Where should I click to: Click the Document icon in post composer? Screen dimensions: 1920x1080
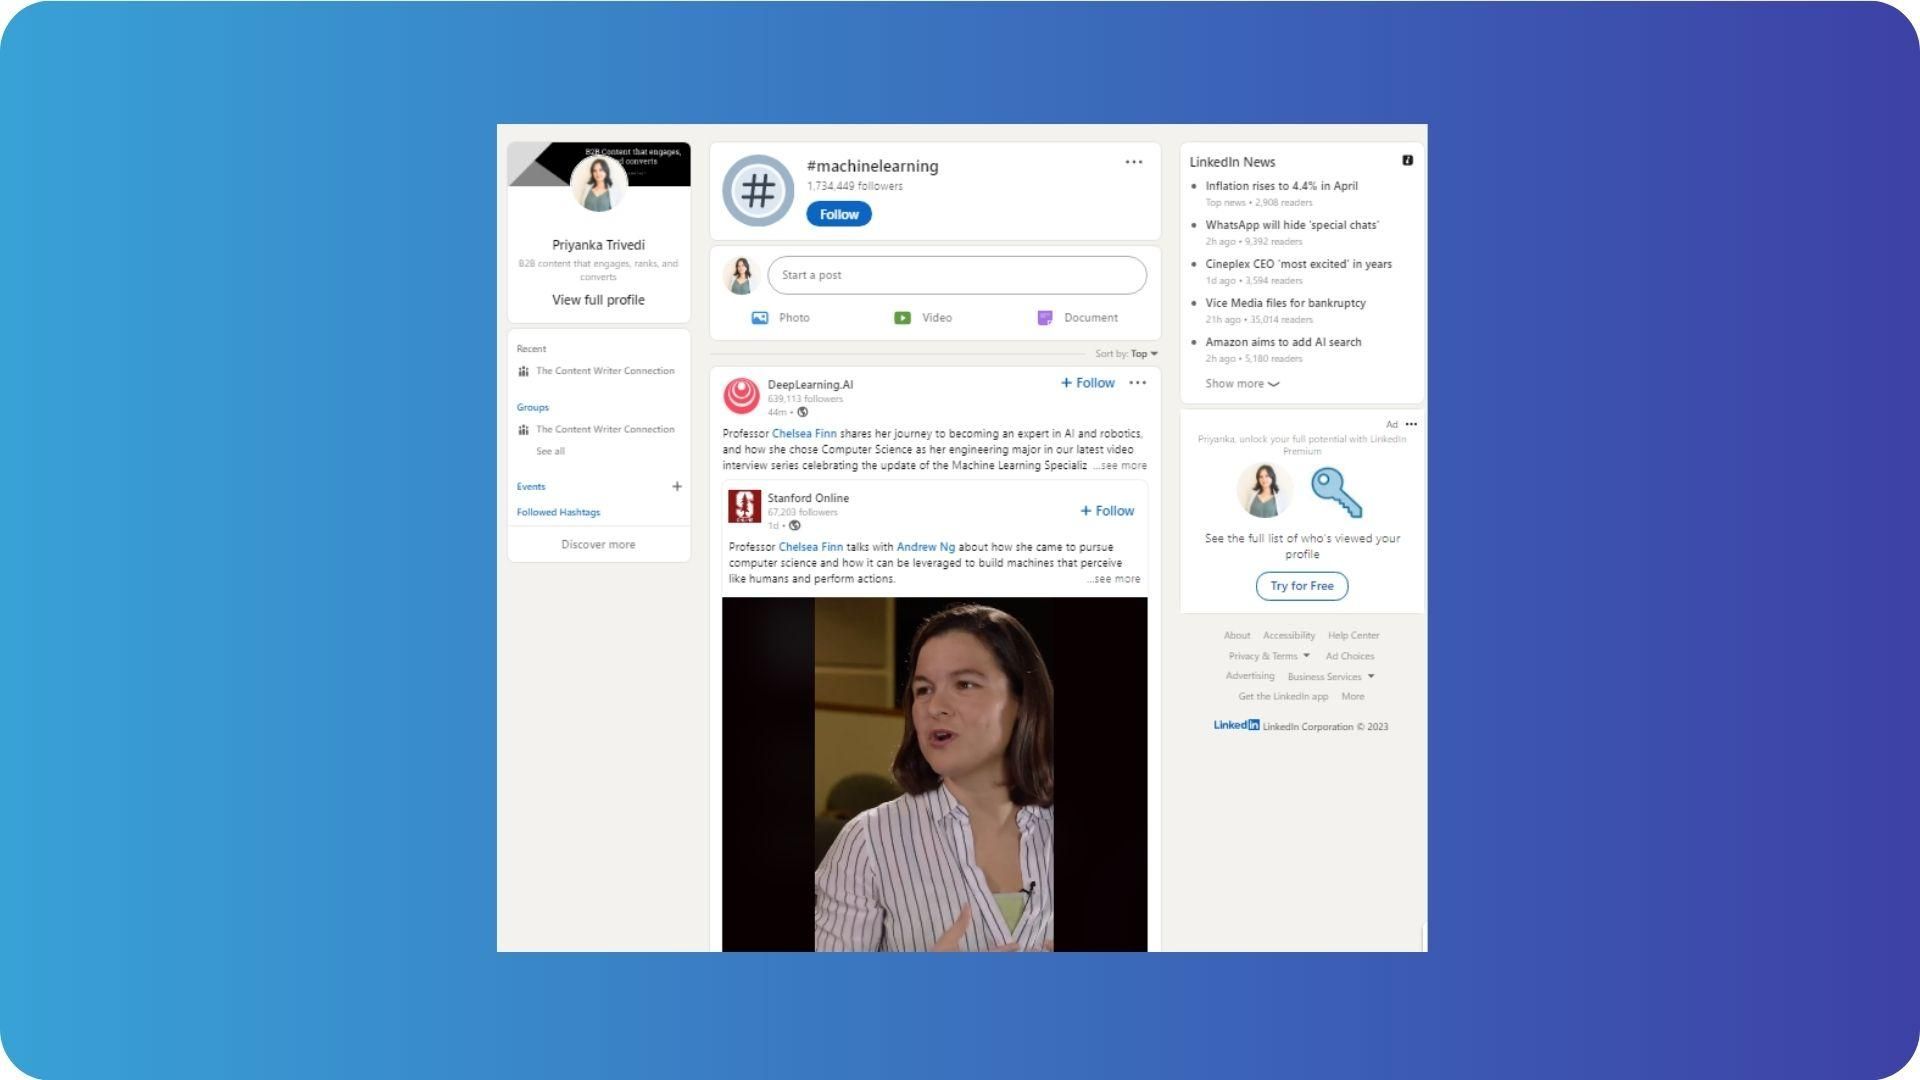1045,318
